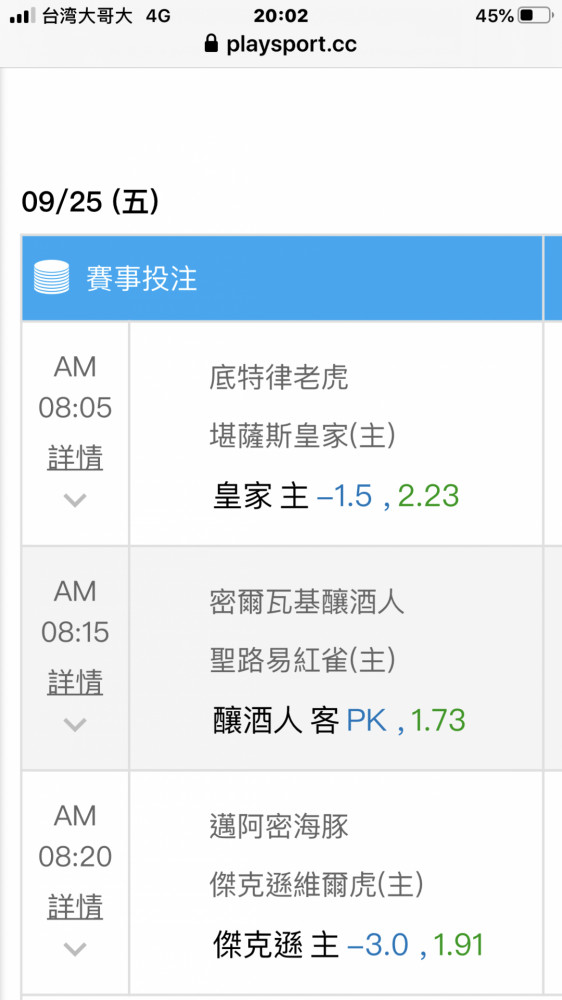
Task: Open 詳情 link for the 08:15 game
Action: (75, 682)
